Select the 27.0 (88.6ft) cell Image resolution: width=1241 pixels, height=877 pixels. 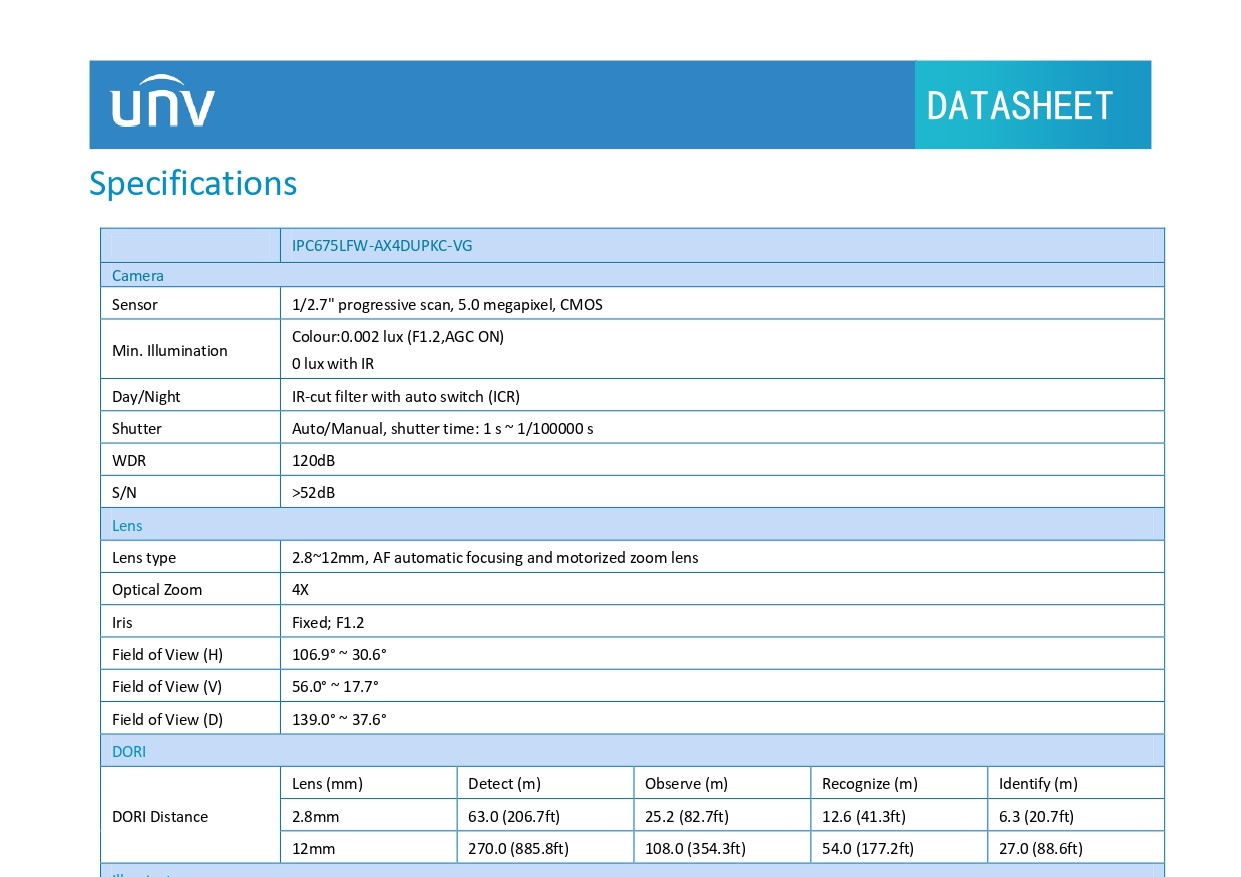(1041, 848)
